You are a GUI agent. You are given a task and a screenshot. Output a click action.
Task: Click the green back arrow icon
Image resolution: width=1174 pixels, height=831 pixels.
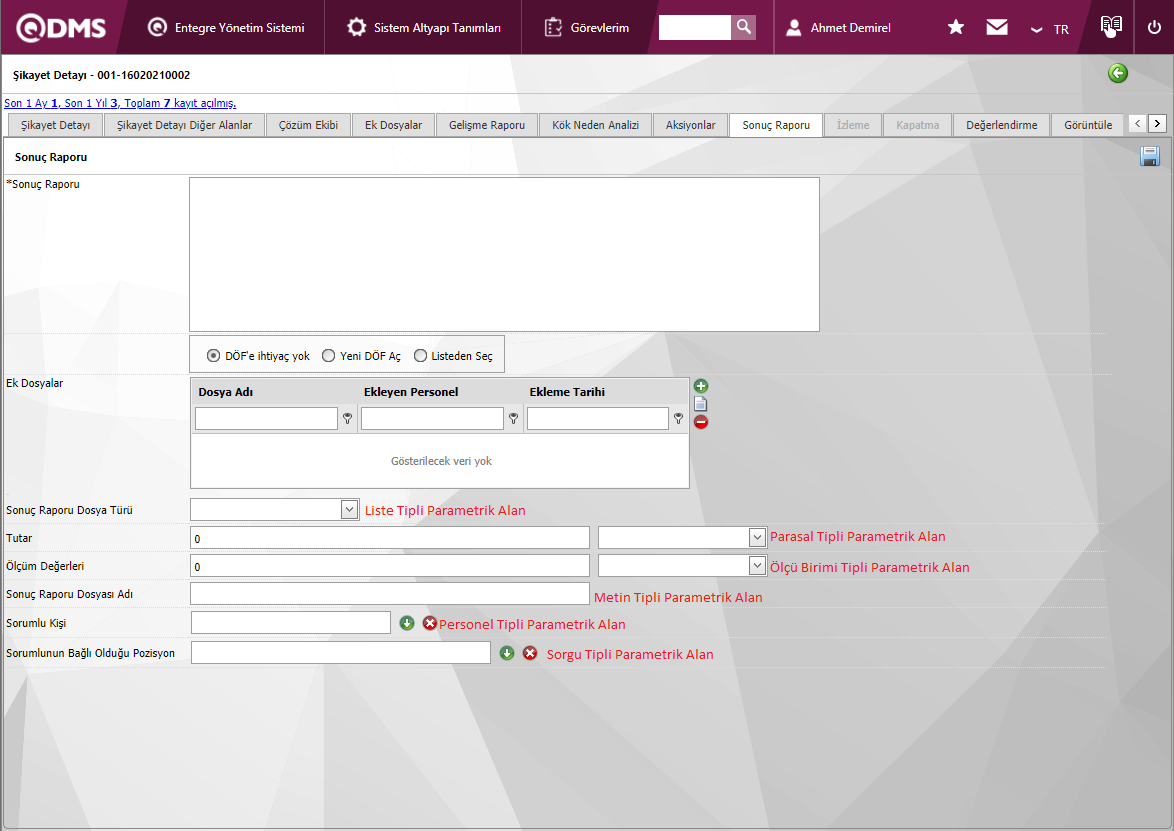(1118, 73)
